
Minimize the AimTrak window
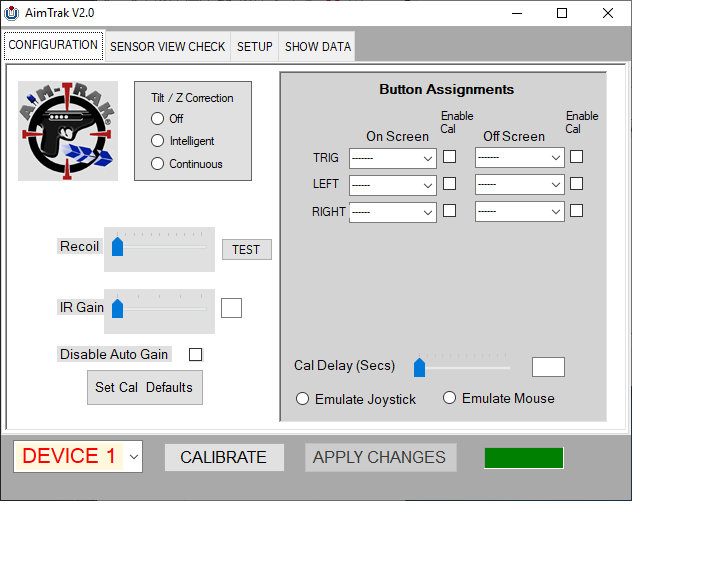(517, 13)
